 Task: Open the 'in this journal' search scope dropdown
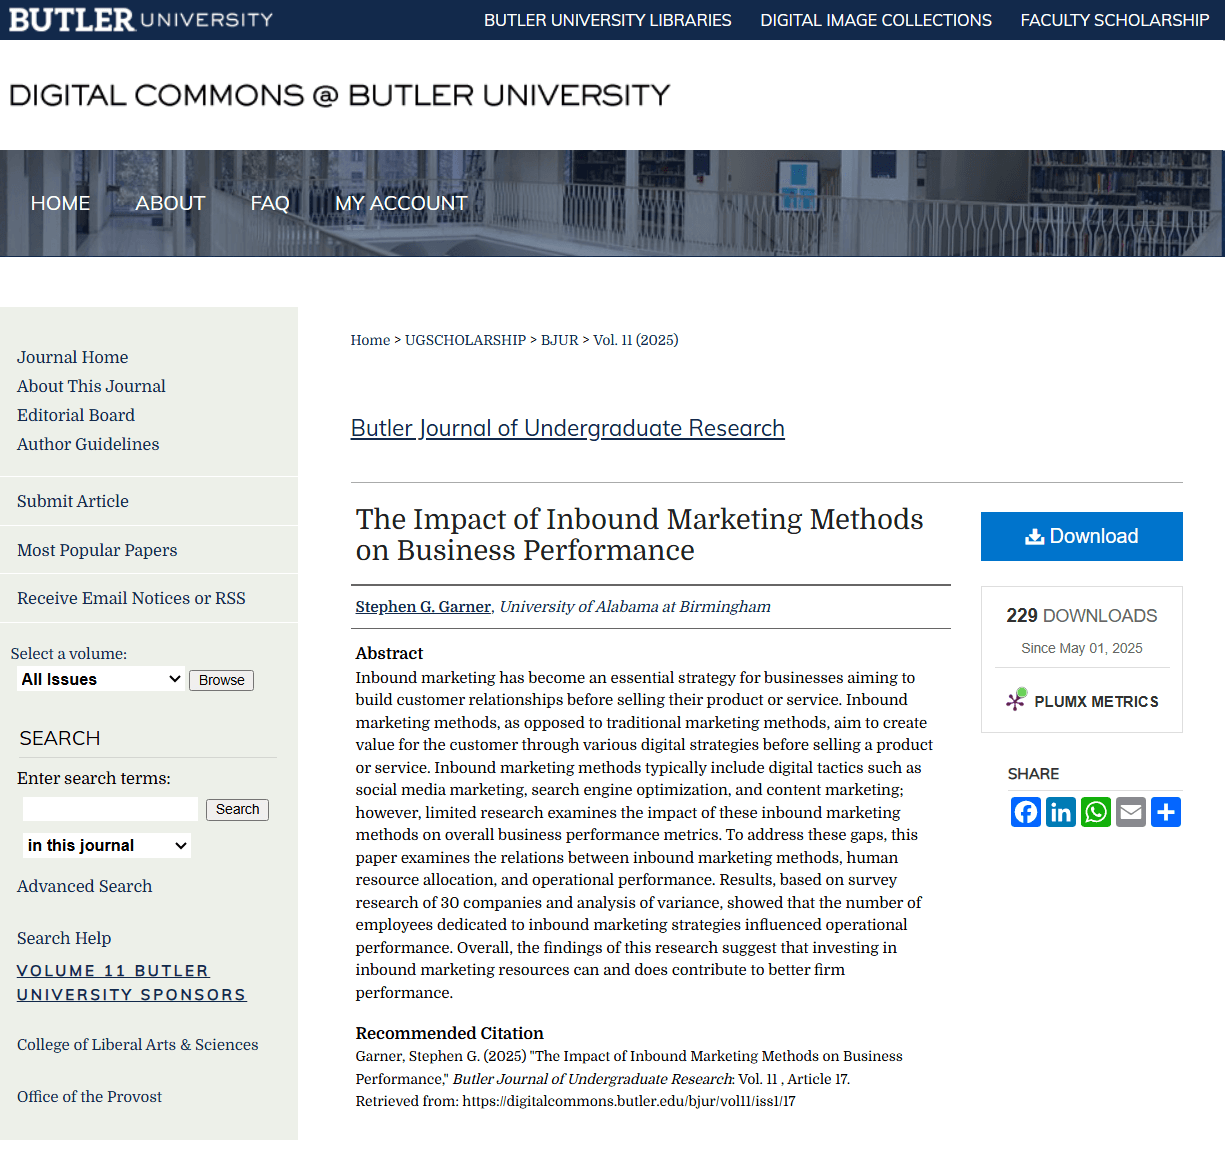[106, 845]
